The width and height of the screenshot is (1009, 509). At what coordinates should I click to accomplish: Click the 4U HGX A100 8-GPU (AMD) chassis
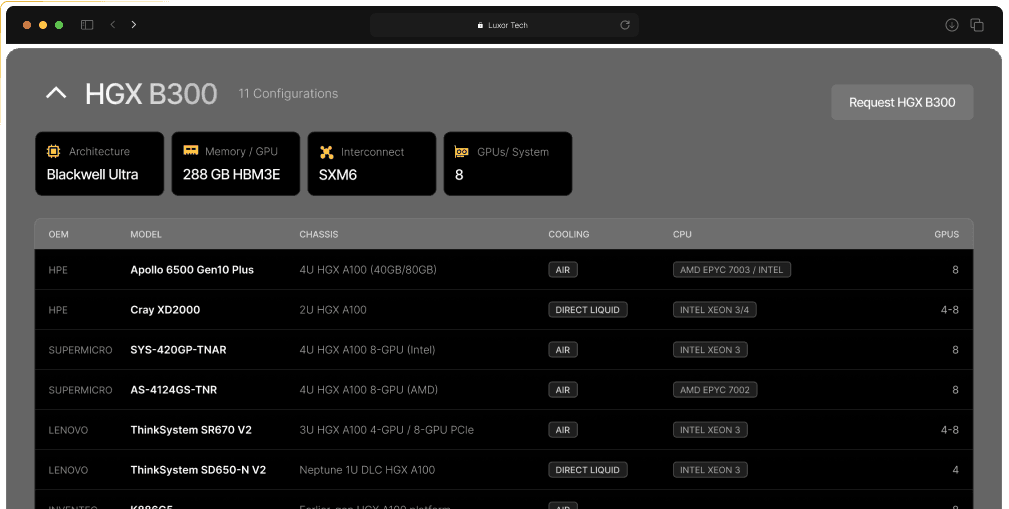pos(368,390)
